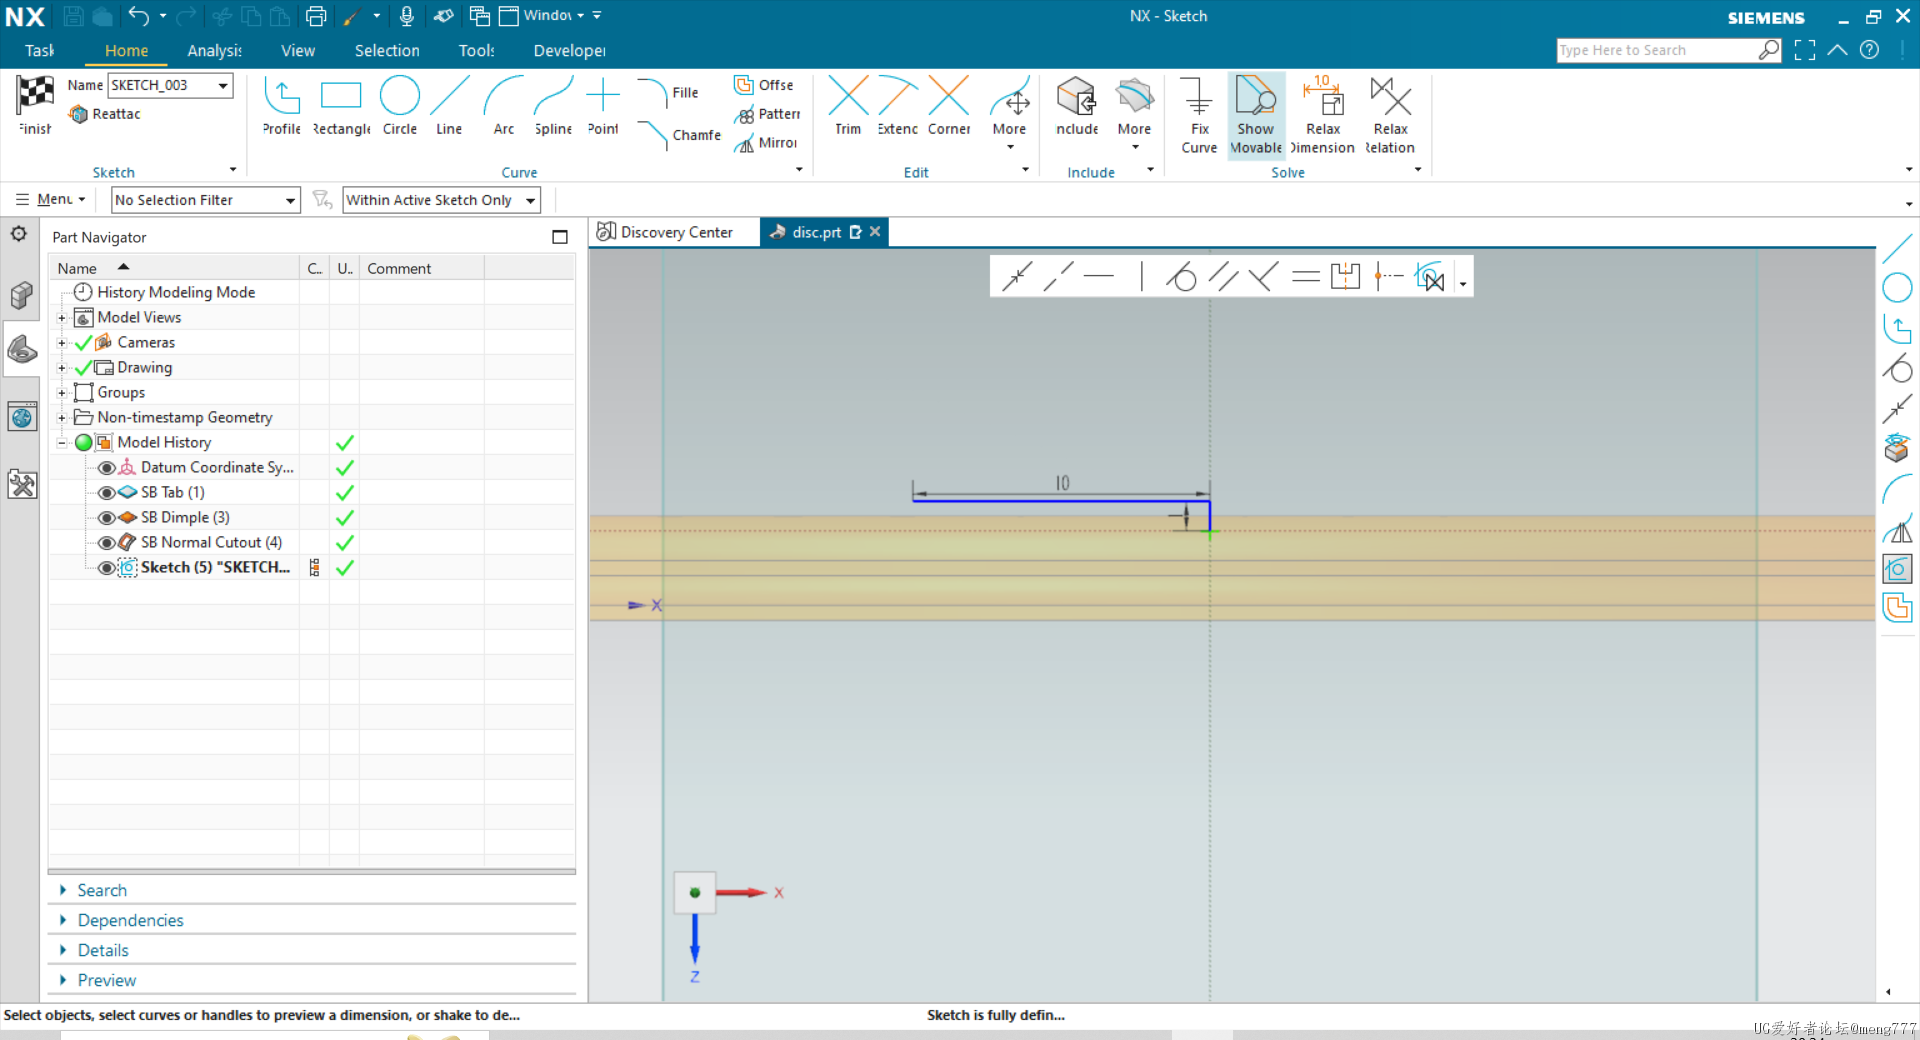This screenshot has width=1920, height=1040.
Task: Toggle visibility of Sketch (5)
Action: pos(106,568)
